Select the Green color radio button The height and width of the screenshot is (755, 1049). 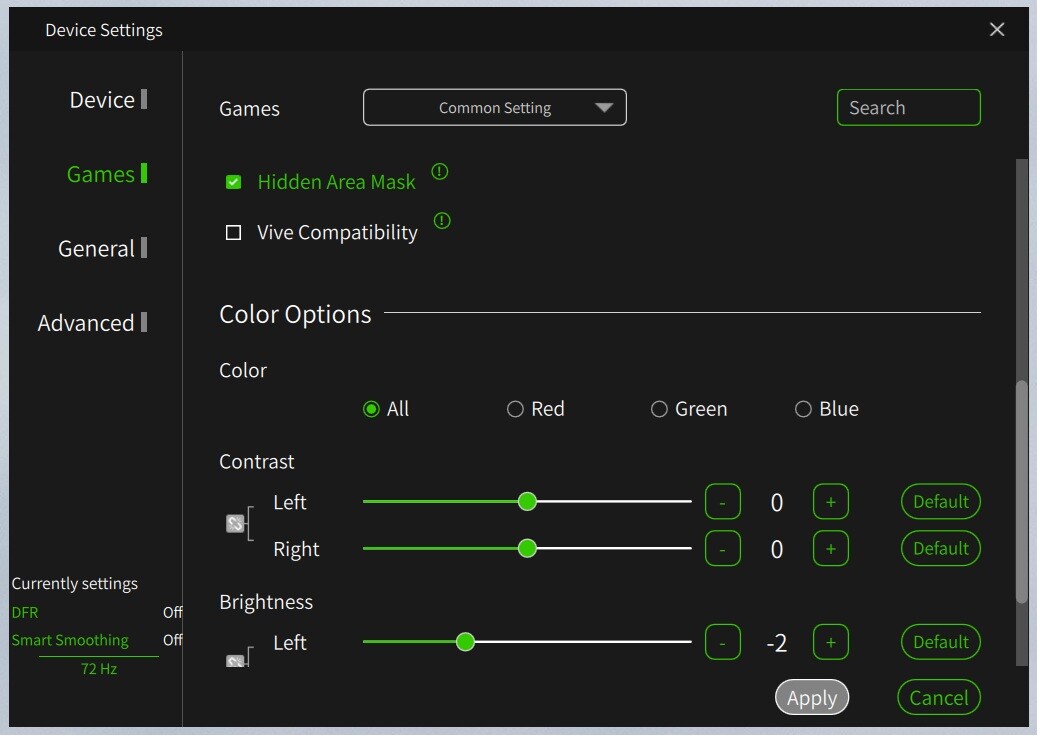[x=659, y=409]
